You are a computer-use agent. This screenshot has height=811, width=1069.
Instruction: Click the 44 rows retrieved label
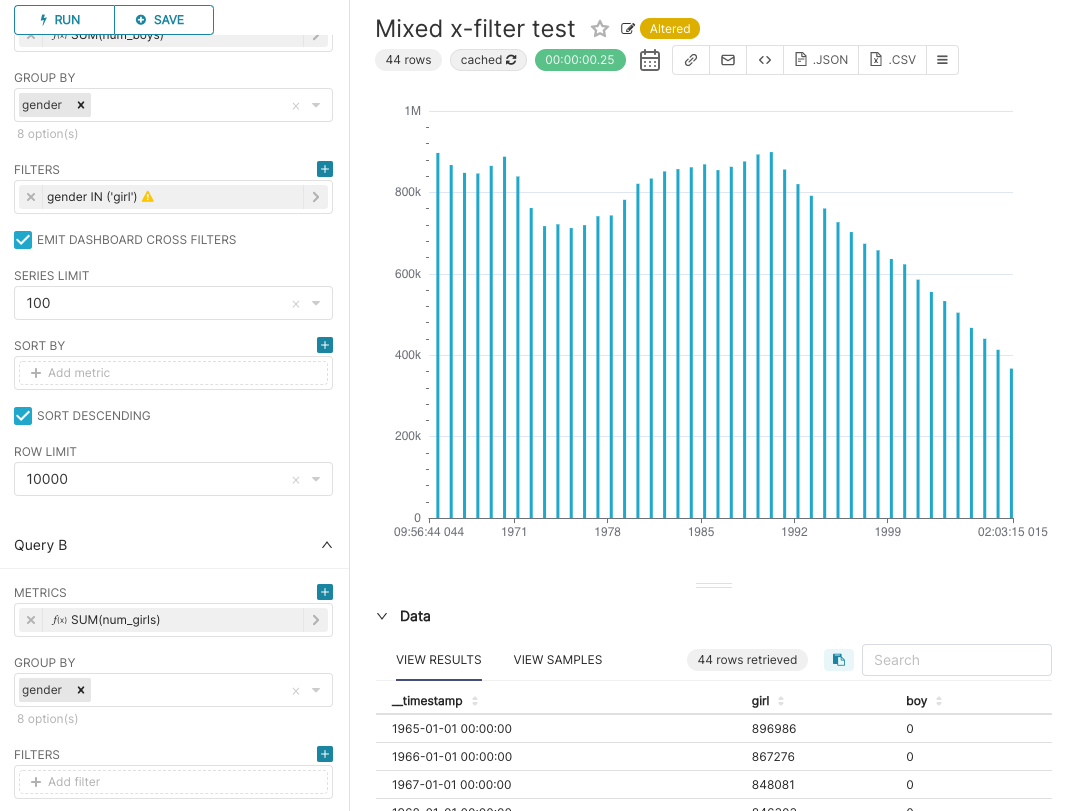click(x=747, y=660)
